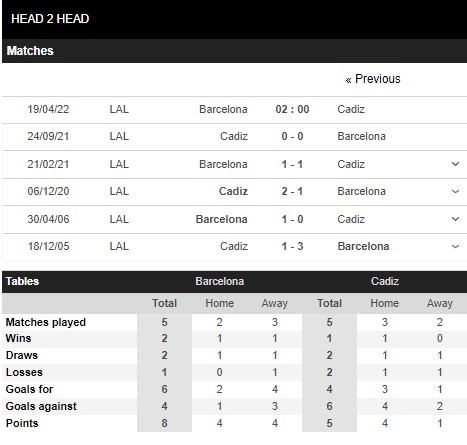
Task: Click the LAL competition label for 30/04/06
Action: point(119,219)
